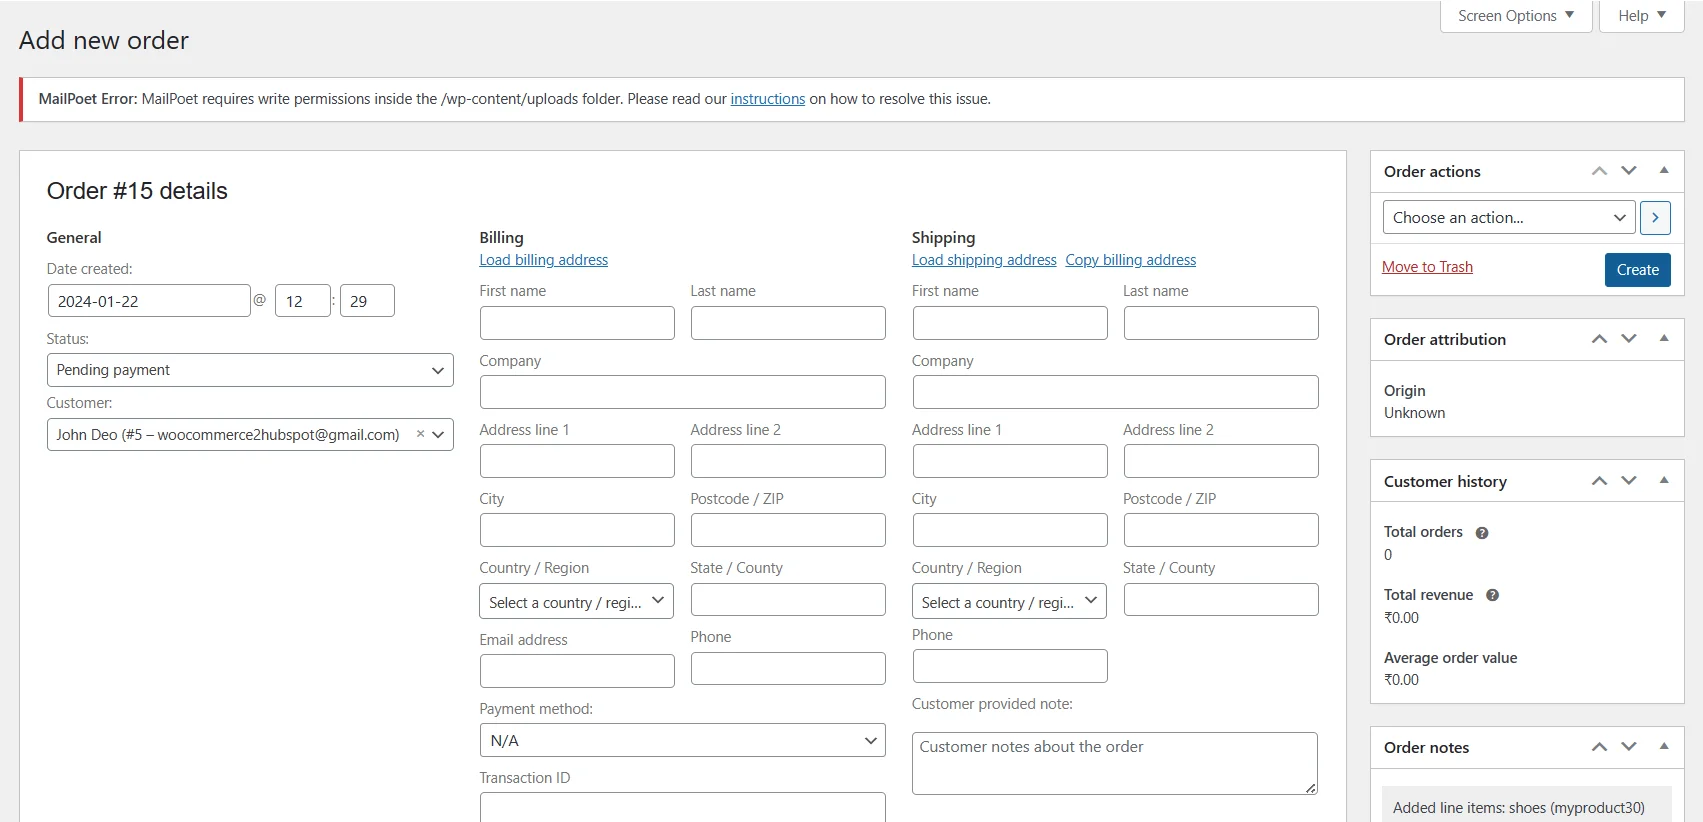Move Customer history panel down
This screenshot has width=1703, height=822.
[1629, 481]
